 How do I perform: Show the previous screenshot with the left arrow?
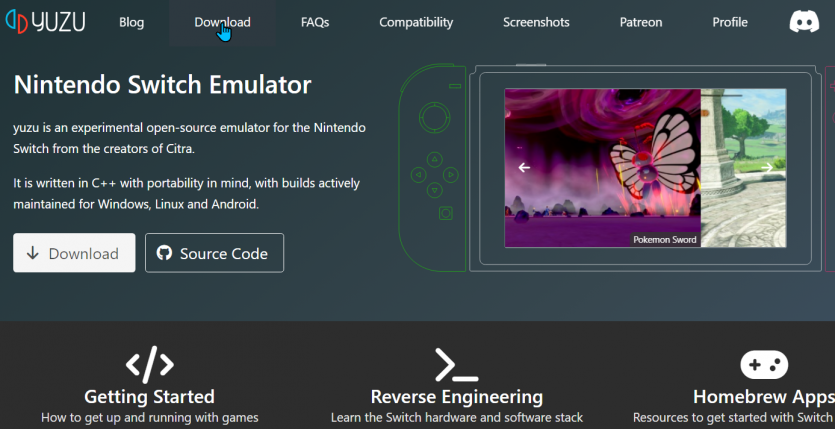click(x=524, y=168)
